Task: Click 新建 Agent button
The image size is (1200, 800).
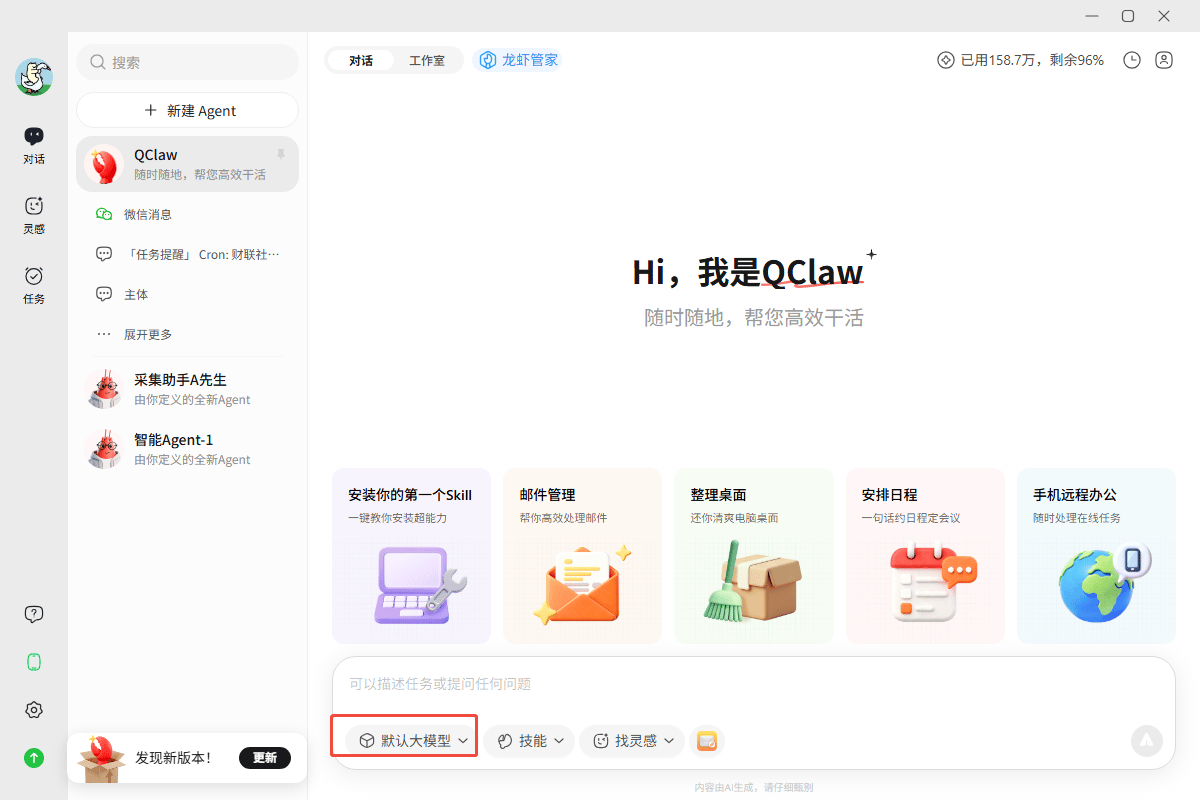Action: 188,110
